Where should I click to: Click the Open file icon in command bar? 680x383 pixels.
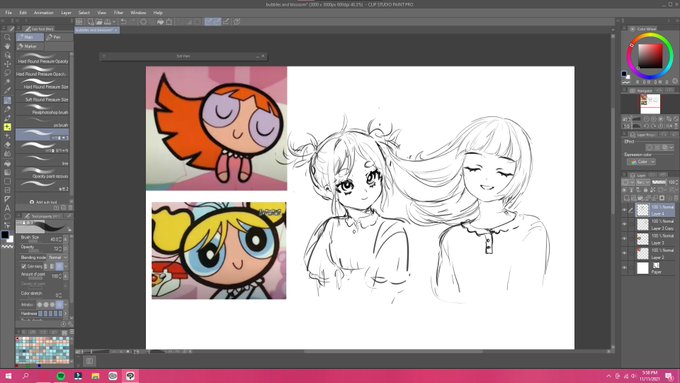pyautogui.click(x=99, y=21)
